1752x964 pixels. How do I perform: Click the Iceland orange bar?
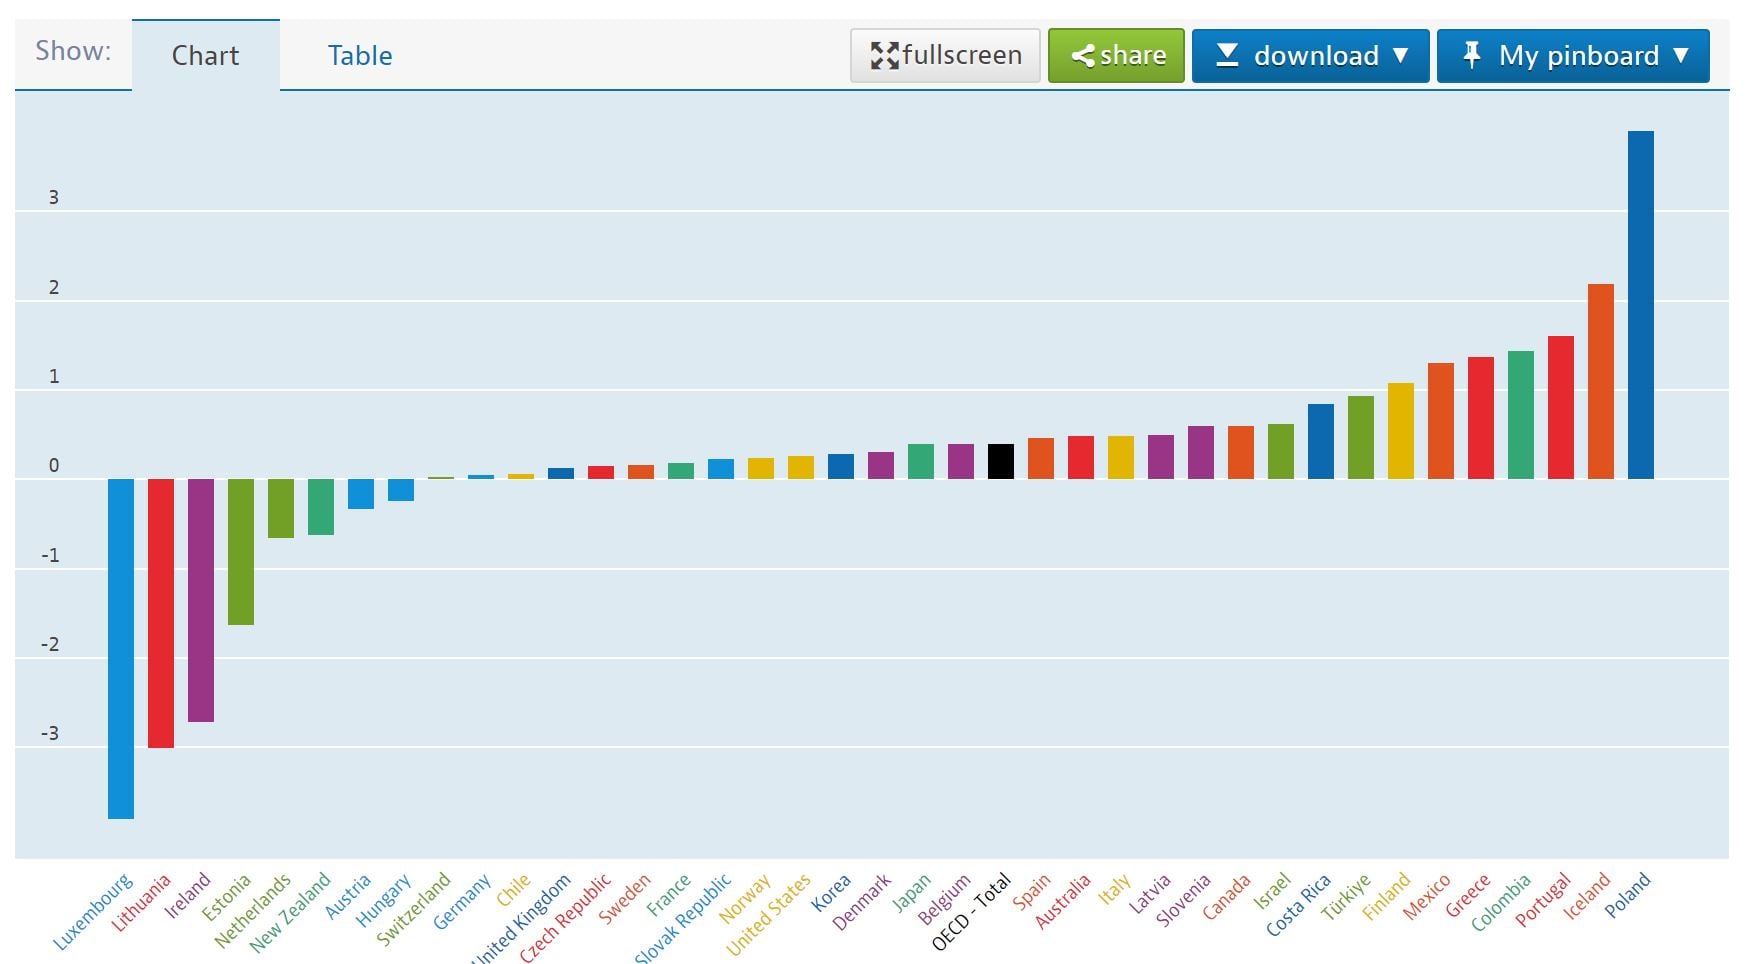[x=1600, y=381]
